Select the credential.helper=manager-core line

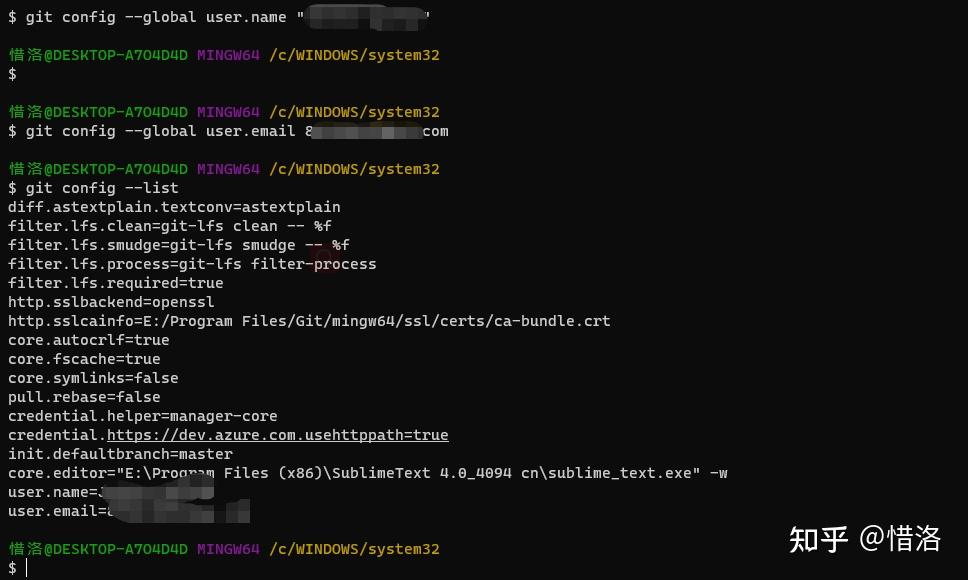click(142, 416)
